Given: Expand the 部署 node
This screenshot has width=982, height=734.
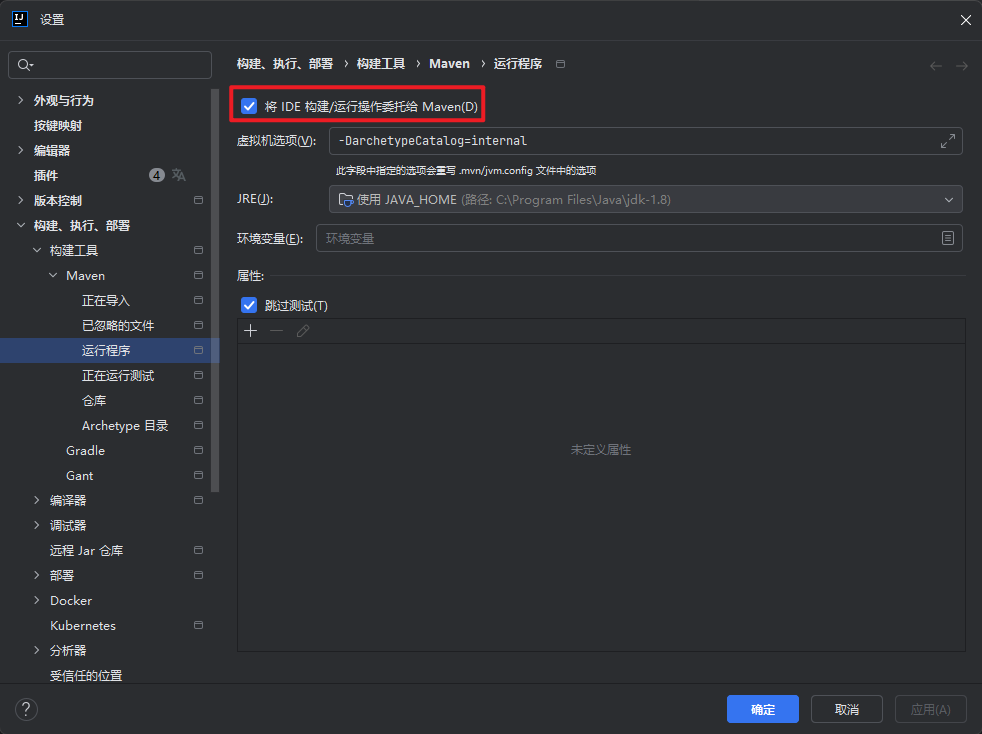Looking at the screenshot, I should pos(37,576).
